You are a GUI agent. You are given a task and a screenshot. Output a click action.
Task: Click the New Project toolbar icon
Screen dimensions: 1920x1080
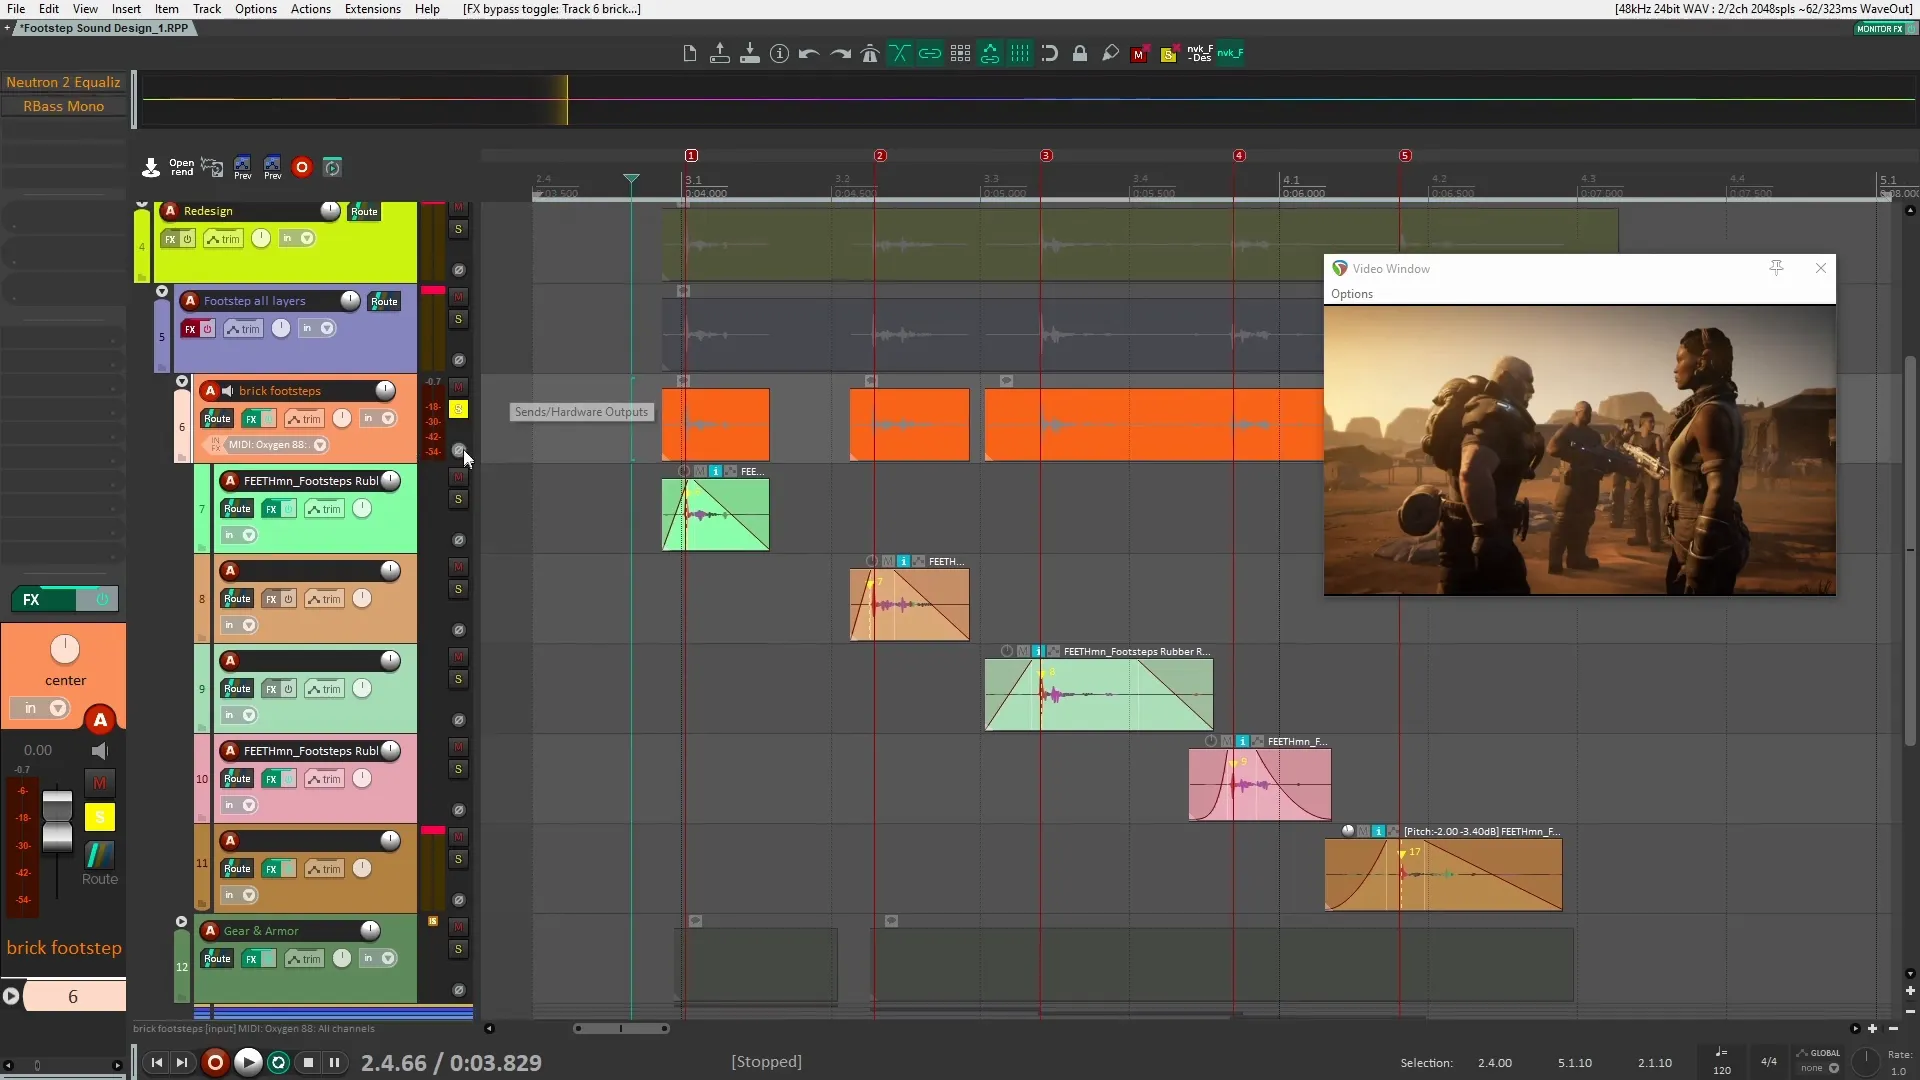(689, 54)
